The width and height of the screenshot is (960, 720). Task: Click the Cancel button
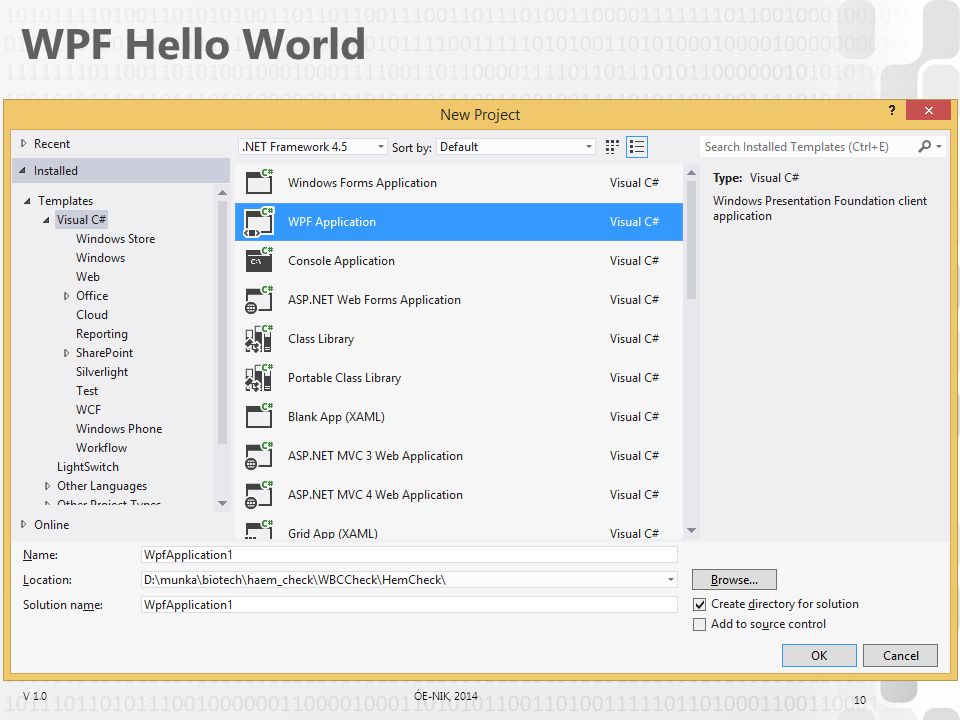[900, 655]
